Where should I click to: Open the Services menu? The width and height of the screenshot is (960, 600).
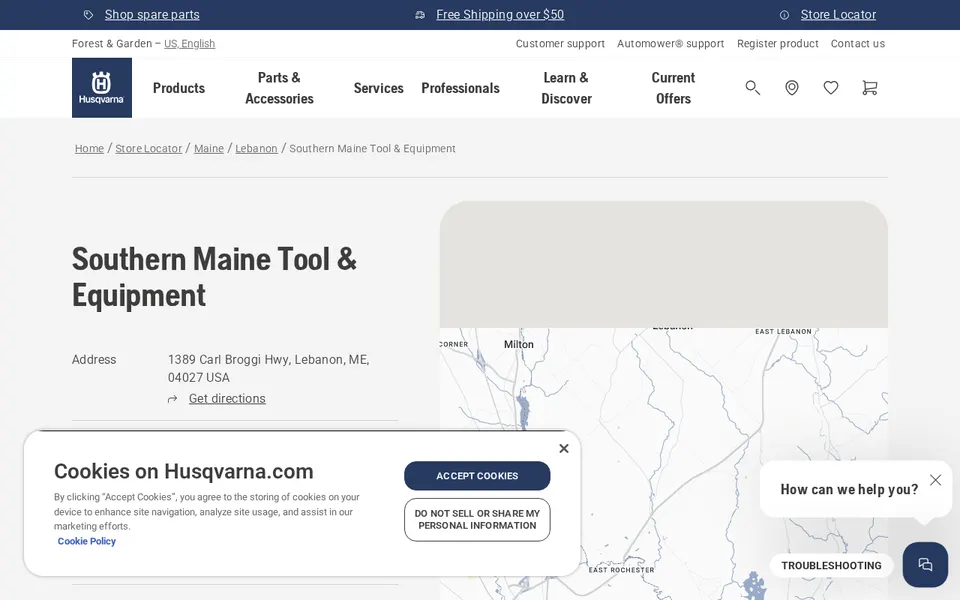378,88
